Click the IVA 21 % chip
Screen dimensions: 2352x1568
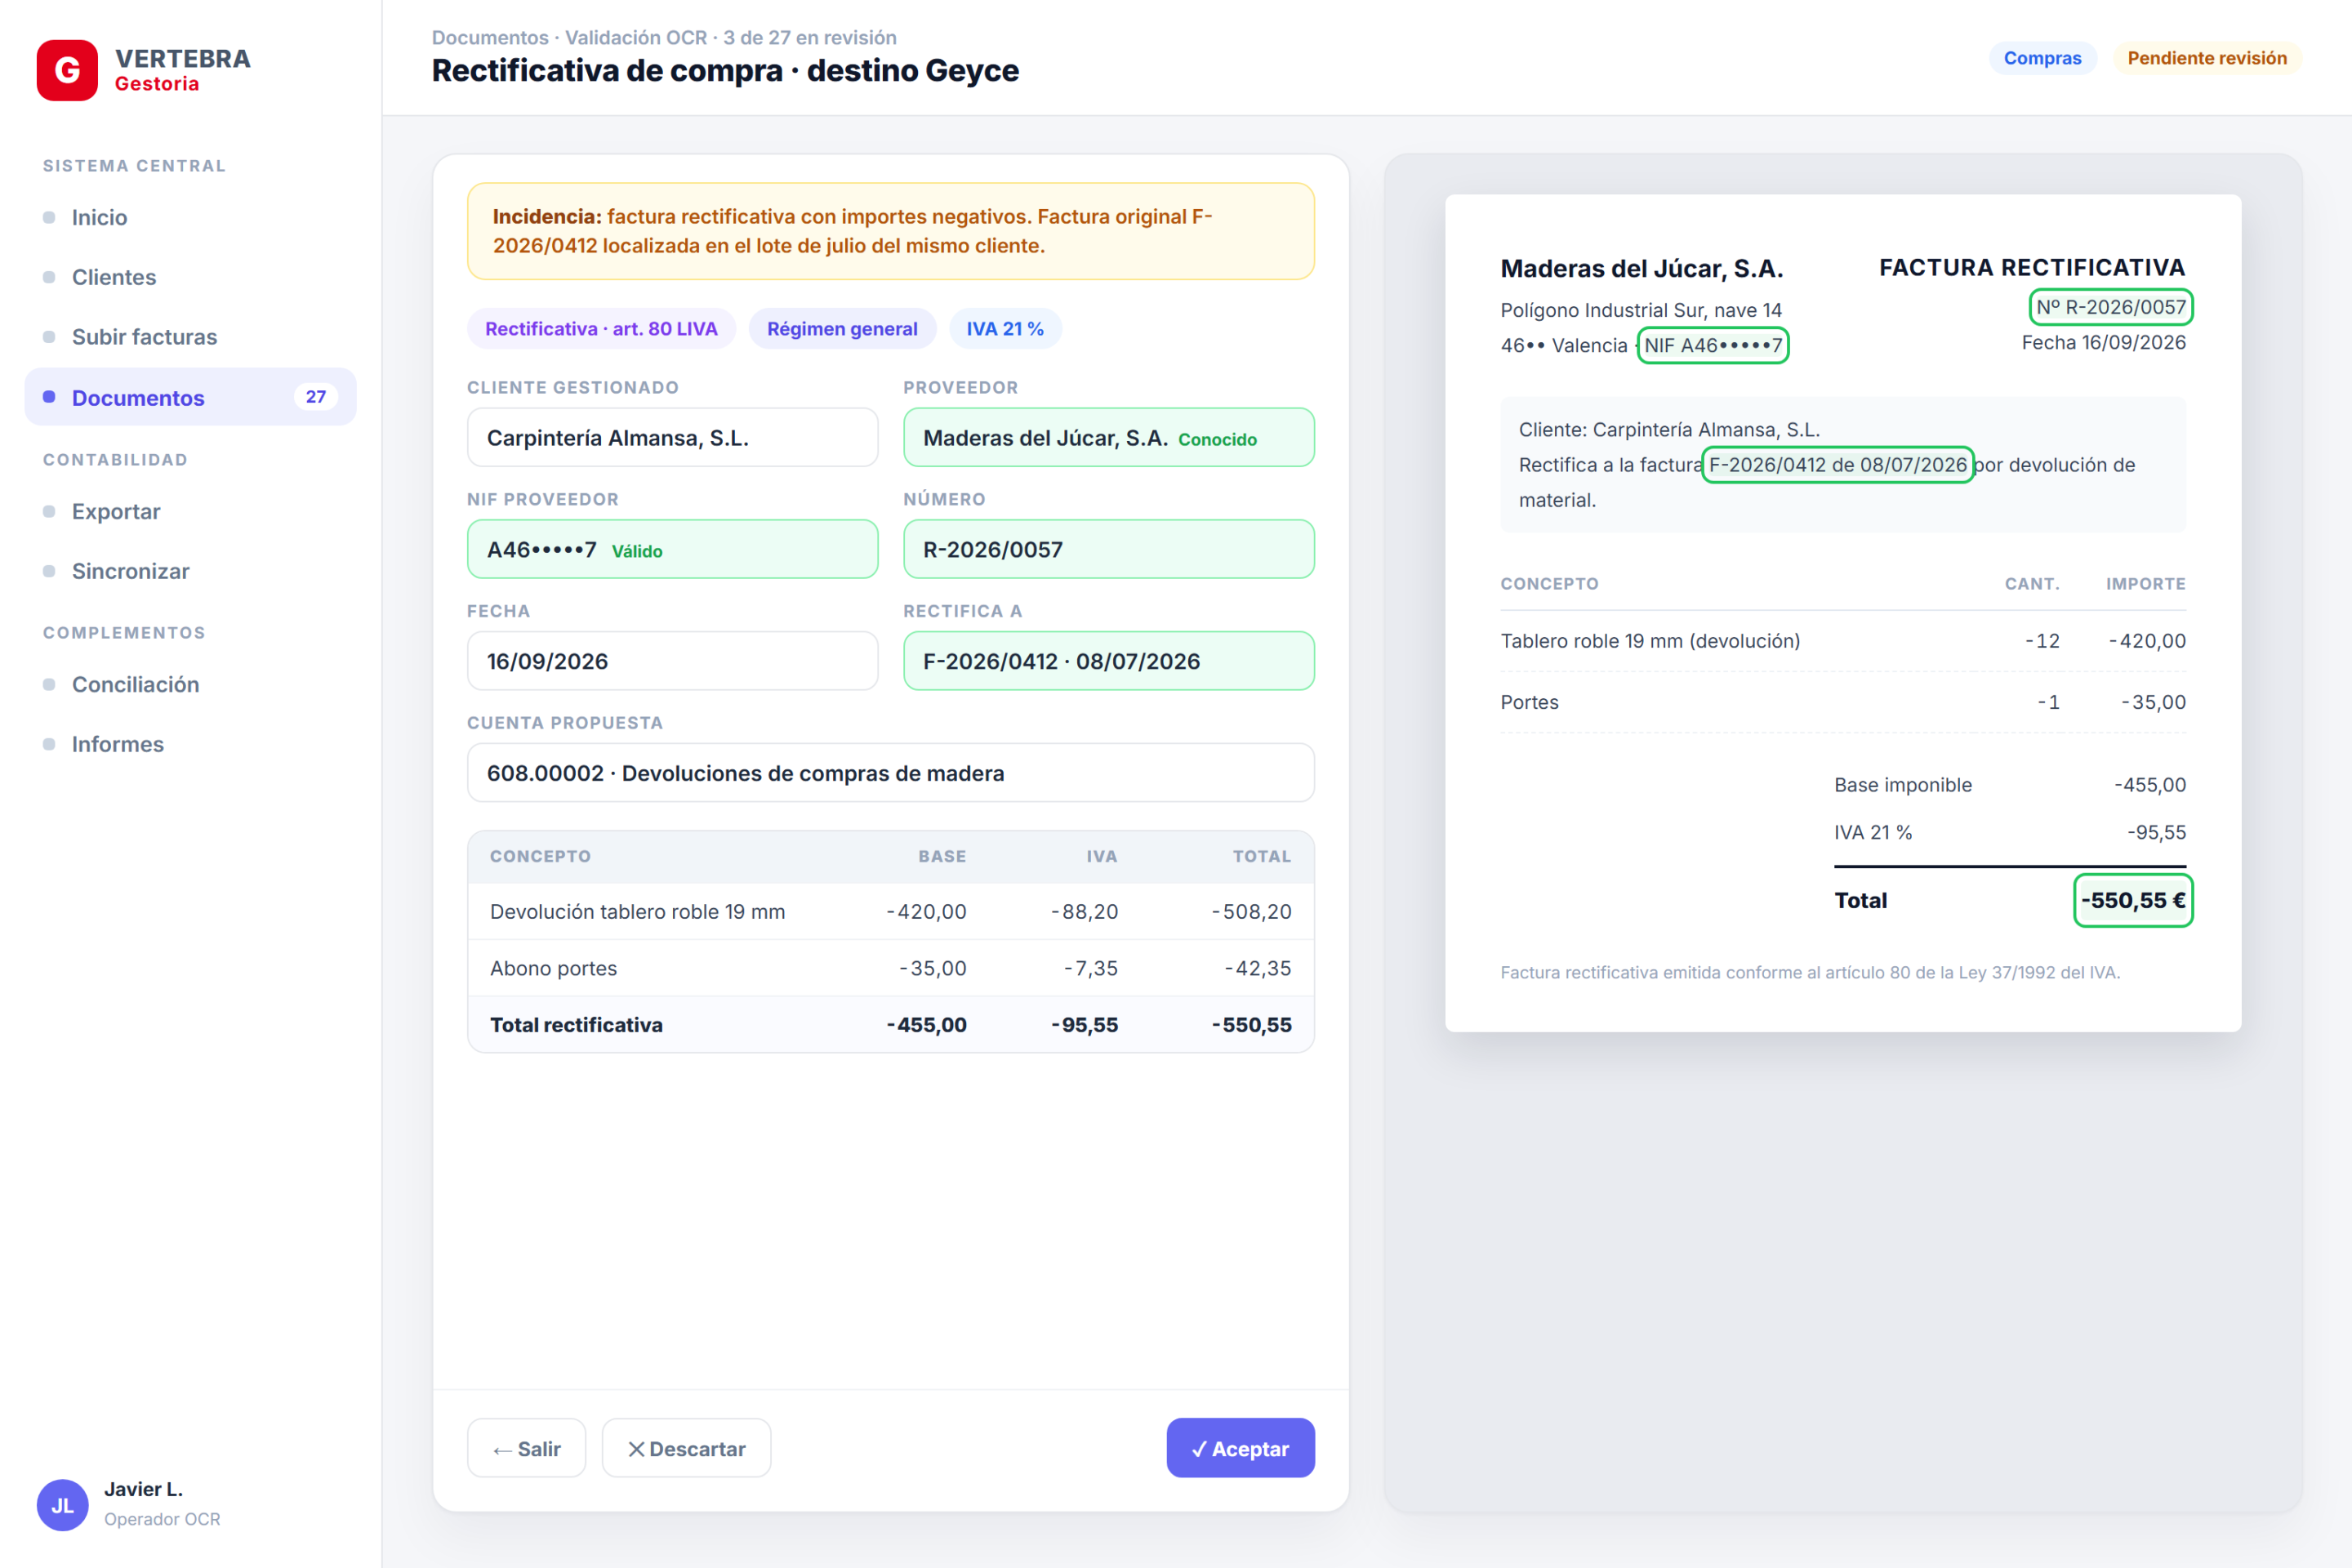(1005, 329)
